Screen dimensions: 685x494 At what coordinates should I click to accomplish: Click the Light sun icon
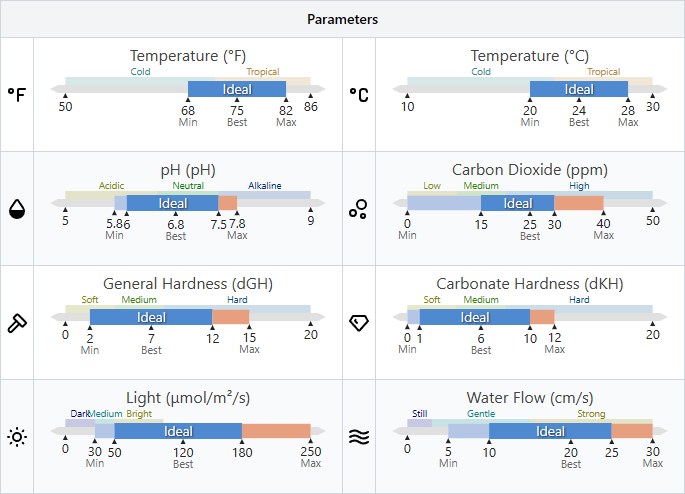17,436
